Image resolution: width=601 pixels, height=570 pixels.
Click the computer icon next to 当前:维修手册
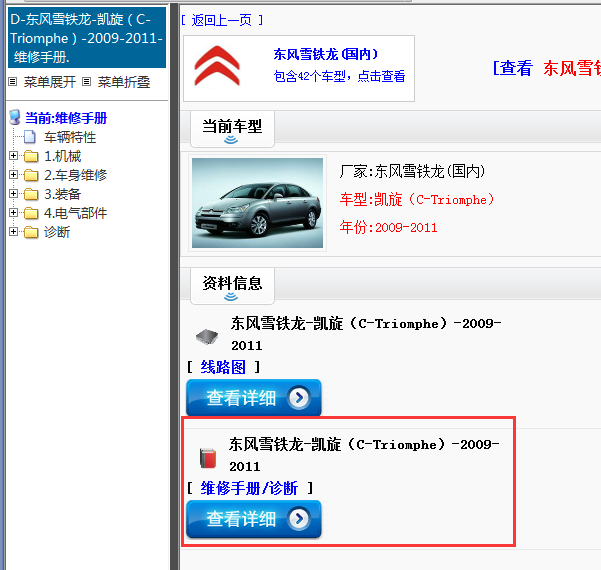pos(15,117)
